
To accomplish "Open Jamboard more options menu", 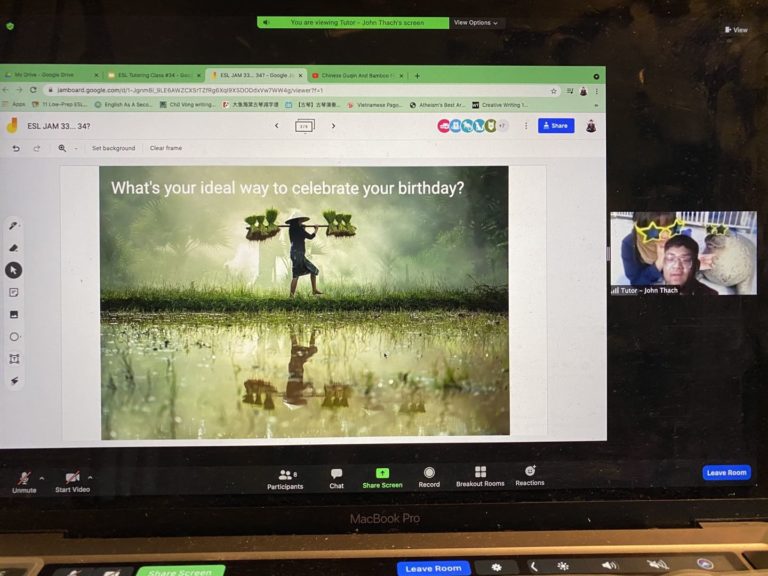I will coord(526,126).
